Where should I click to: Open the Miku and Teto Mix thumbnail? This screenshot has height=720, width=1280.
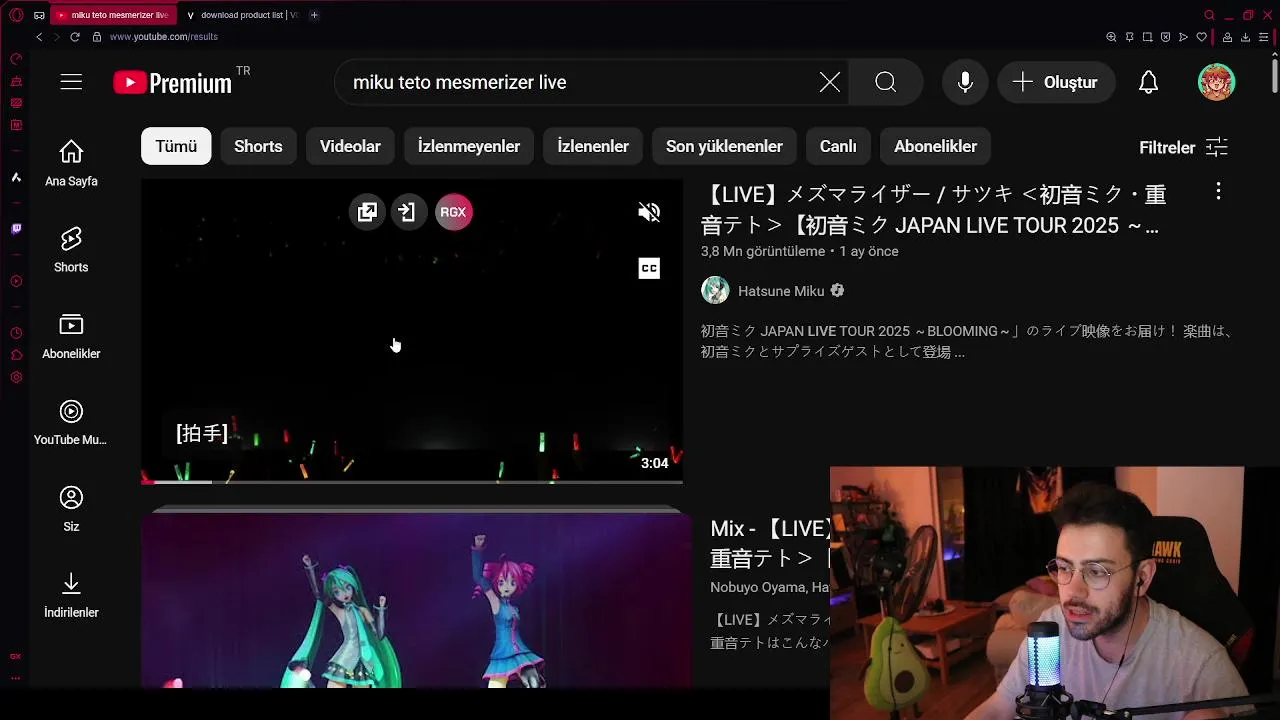coord(416,600)
